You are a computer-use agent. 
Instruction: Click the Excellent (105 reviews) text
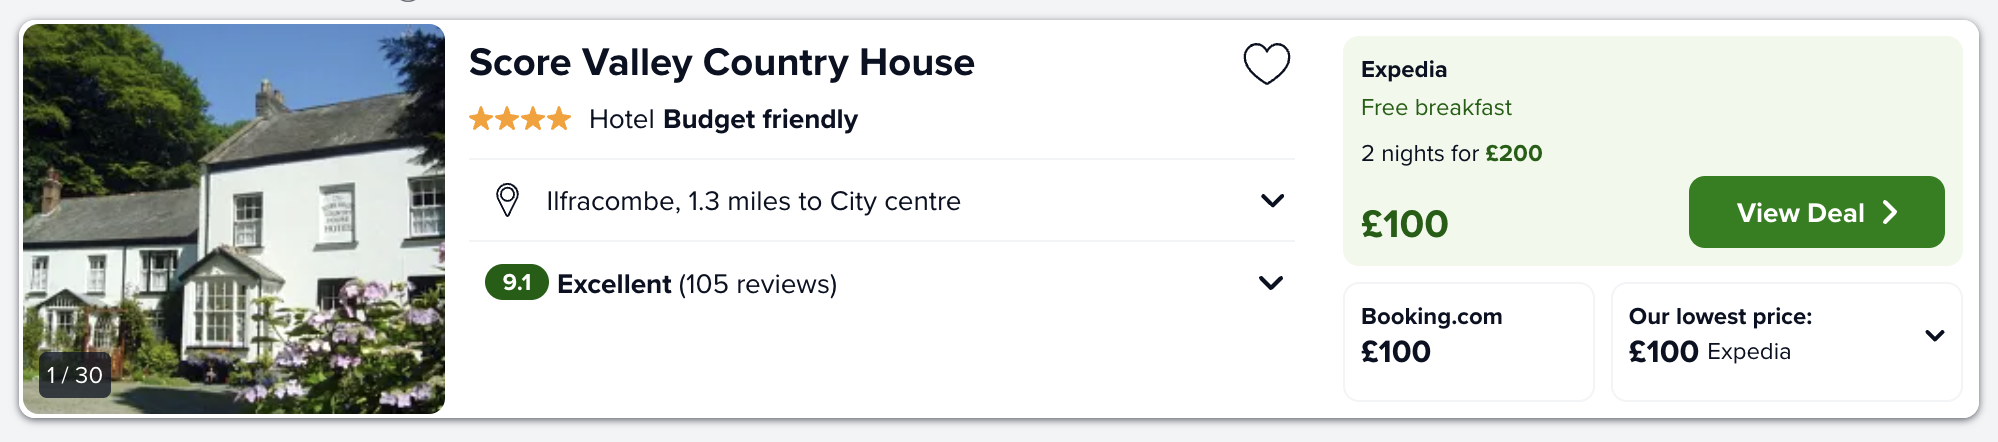coord(697,284)
